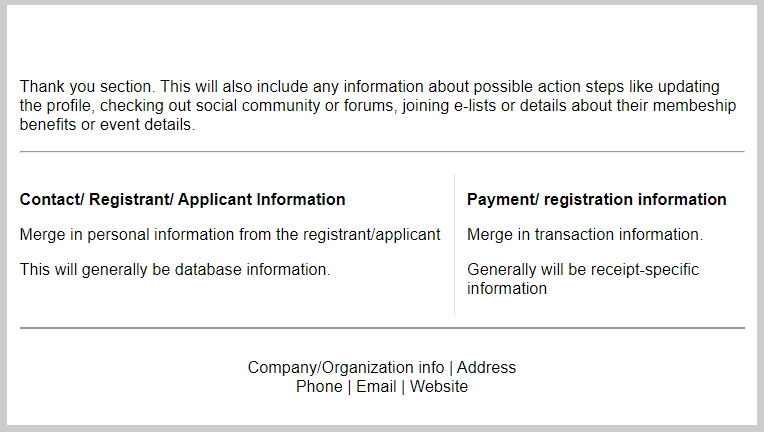This screenshot has width=764, height=432.
Task: Open the Website footer text
Action: (439, 386)
